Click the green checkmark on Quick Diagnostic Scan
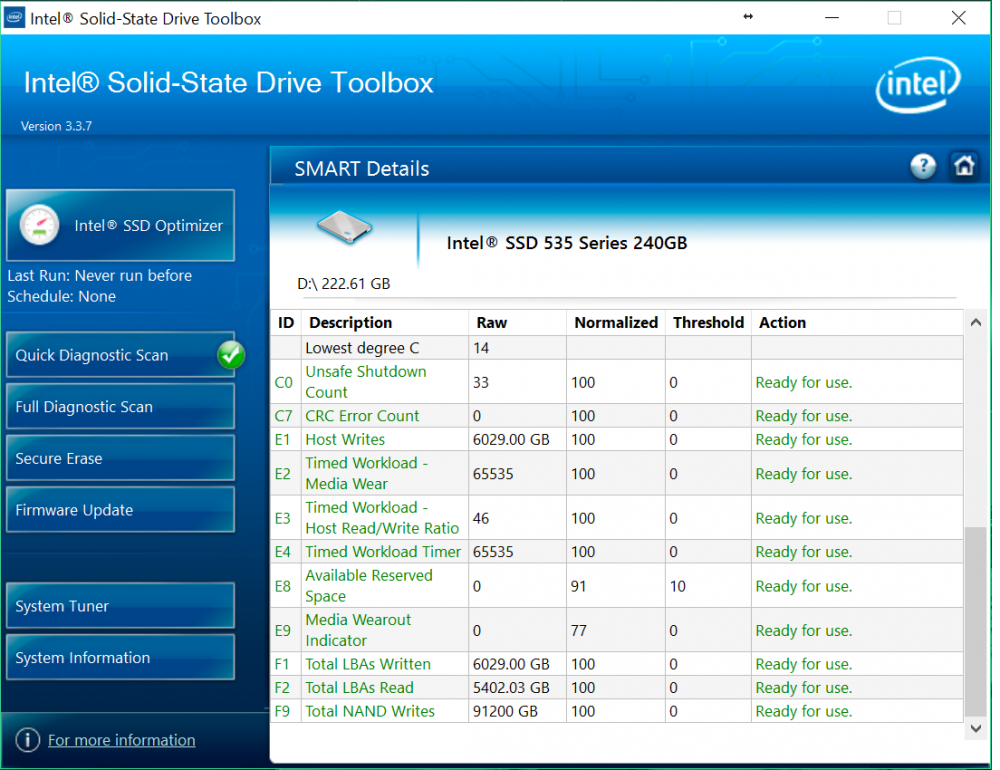The width and height of the screenshot is (1000, 770). pyautogui.click(x=230, y=355)
